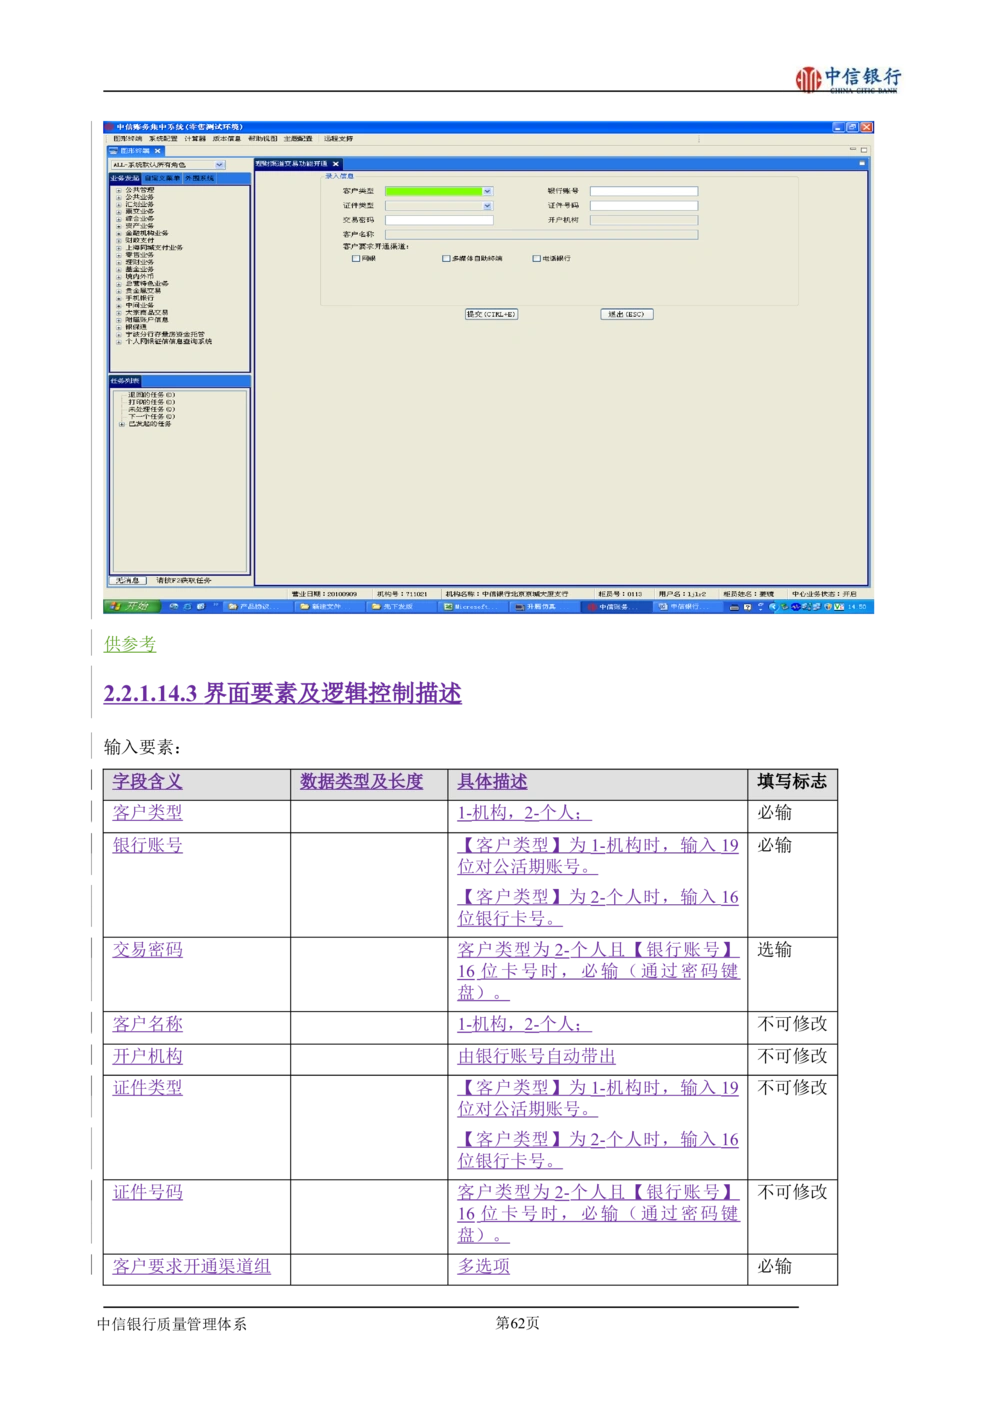Open the 客户类型 dropdown list

pyautogui.click(x=487, y=191)
